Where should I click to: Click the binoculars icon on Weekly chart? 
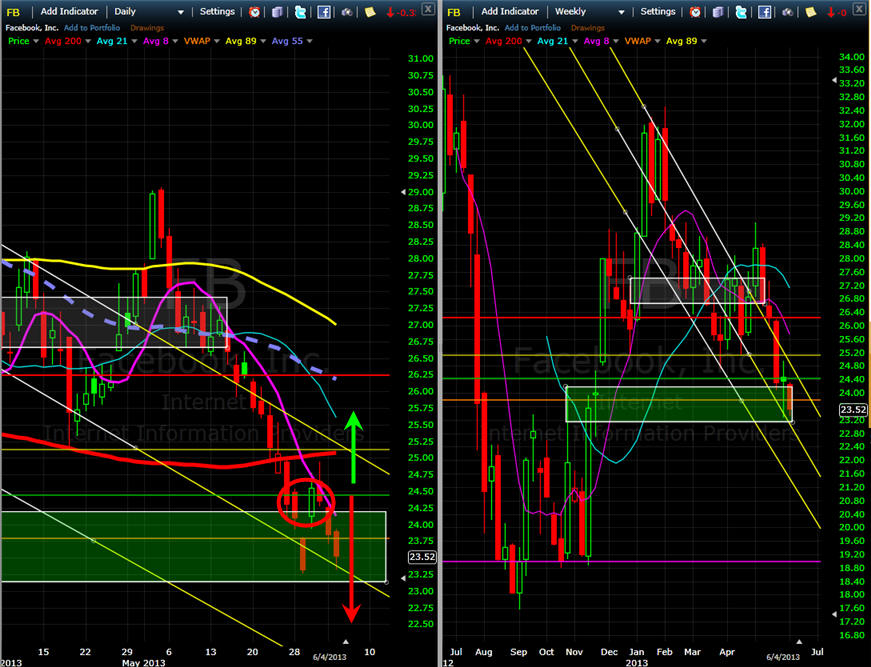(x=787, y=12)
